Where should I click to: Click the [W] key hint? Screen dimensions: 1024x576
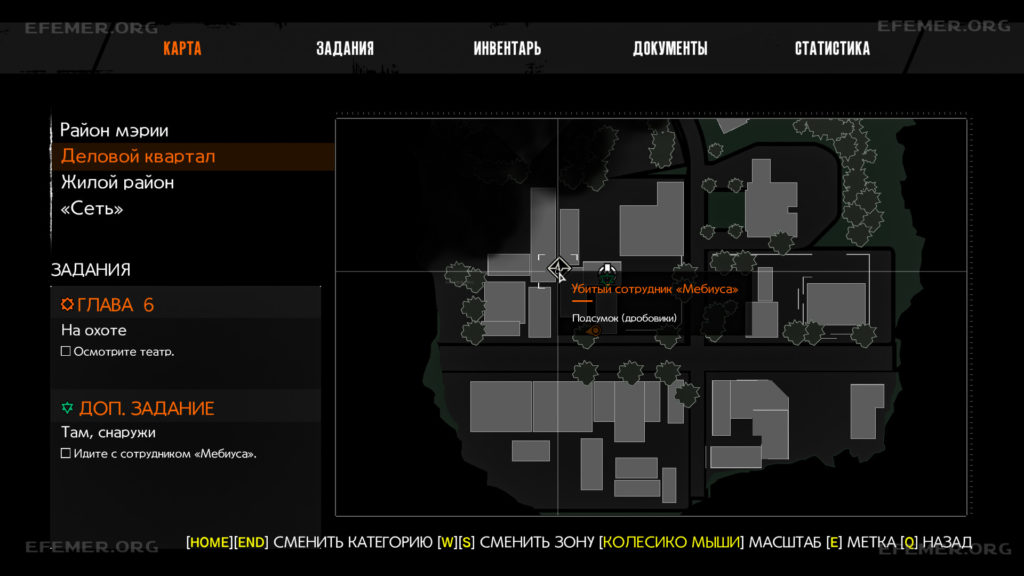coord(447,542)
